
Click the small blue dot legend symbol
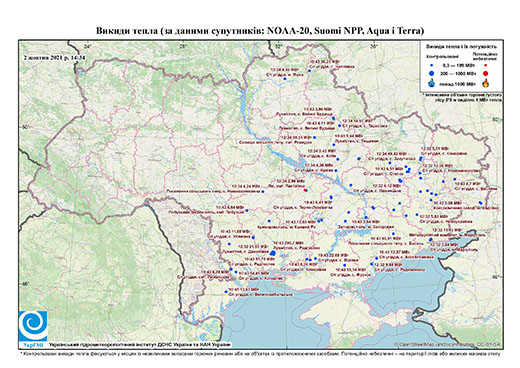pos(432,66)
